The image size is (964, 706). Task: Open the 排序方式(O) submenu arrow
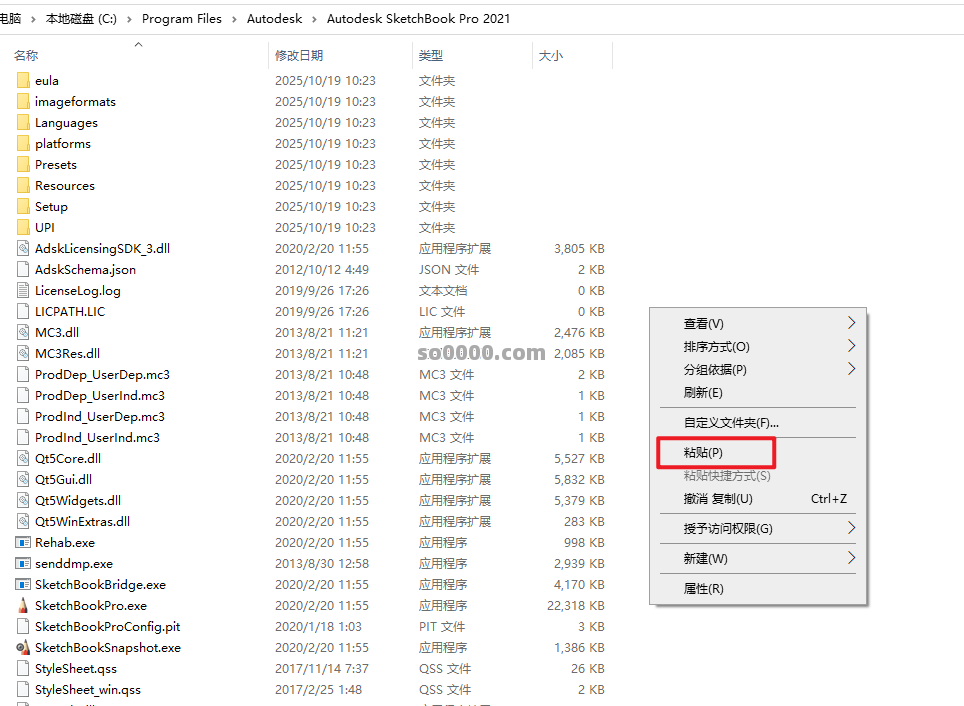[851, 346]
